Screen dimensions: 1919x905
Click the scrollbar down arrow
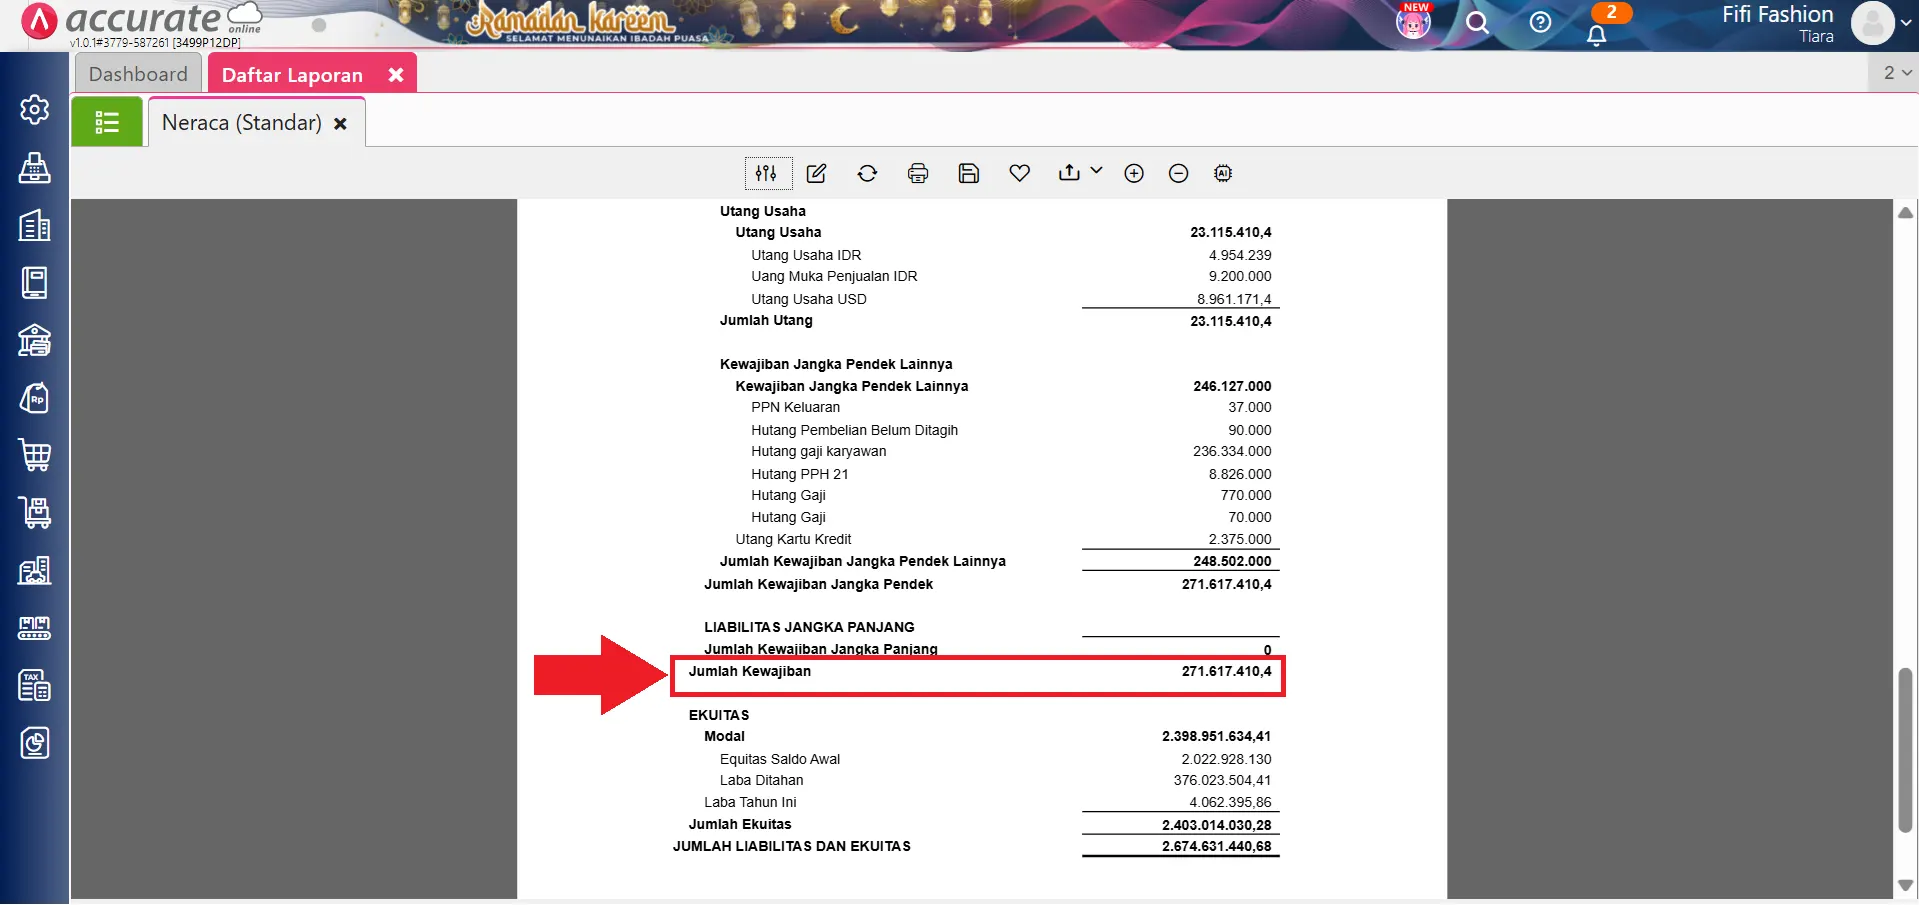[x=1905, y=884]
